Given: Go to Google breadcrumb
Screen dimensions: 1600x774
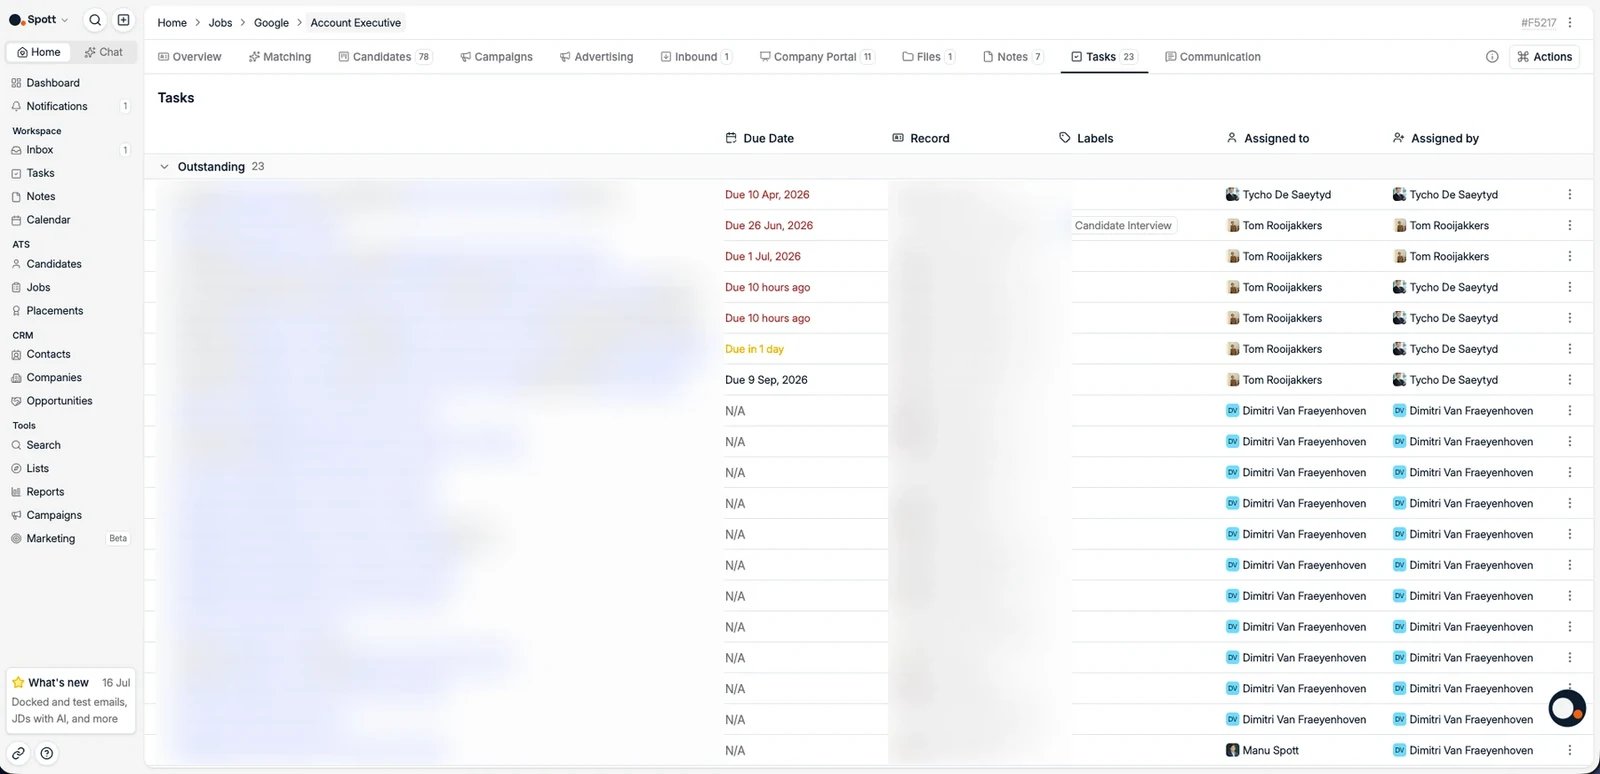Looking at the screenshot, I should click(x=271, y=23).
